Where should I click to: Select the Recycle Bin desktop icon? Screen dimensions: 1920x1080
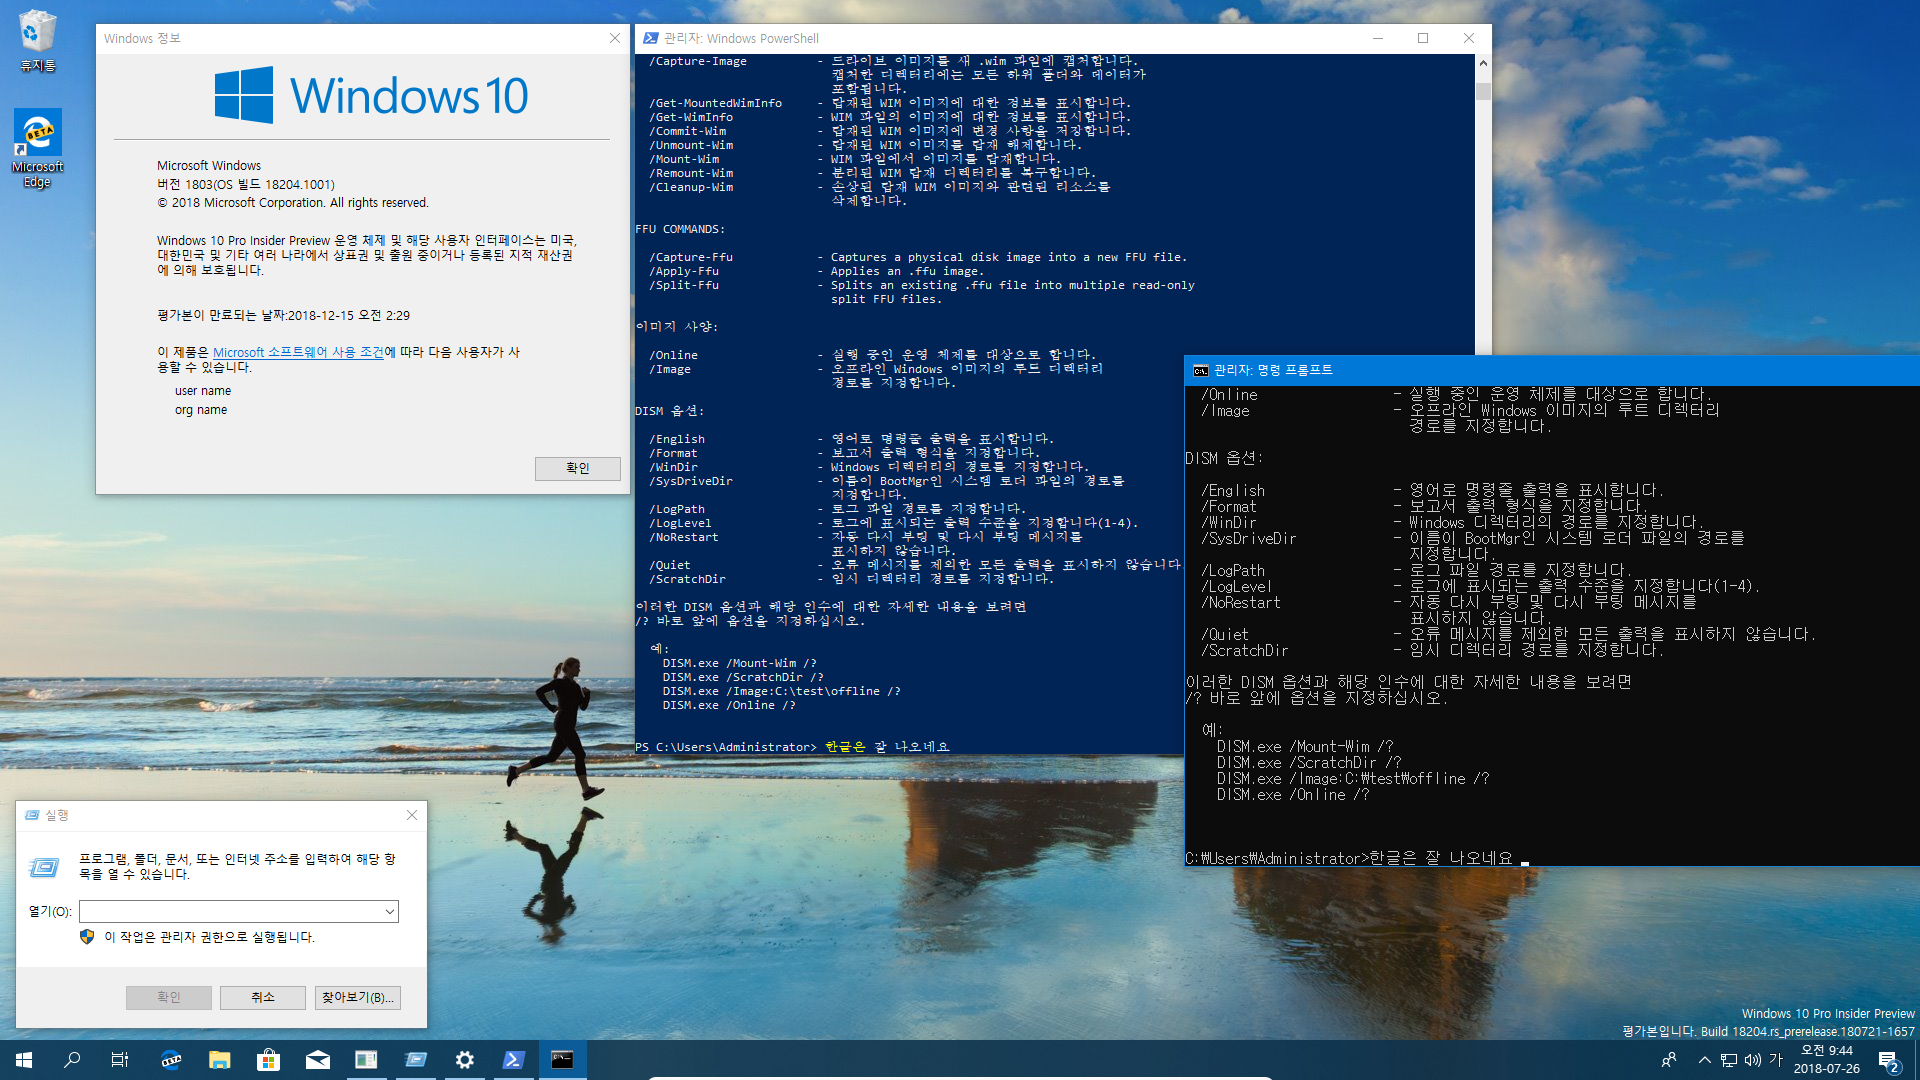(x=38, y=40)
